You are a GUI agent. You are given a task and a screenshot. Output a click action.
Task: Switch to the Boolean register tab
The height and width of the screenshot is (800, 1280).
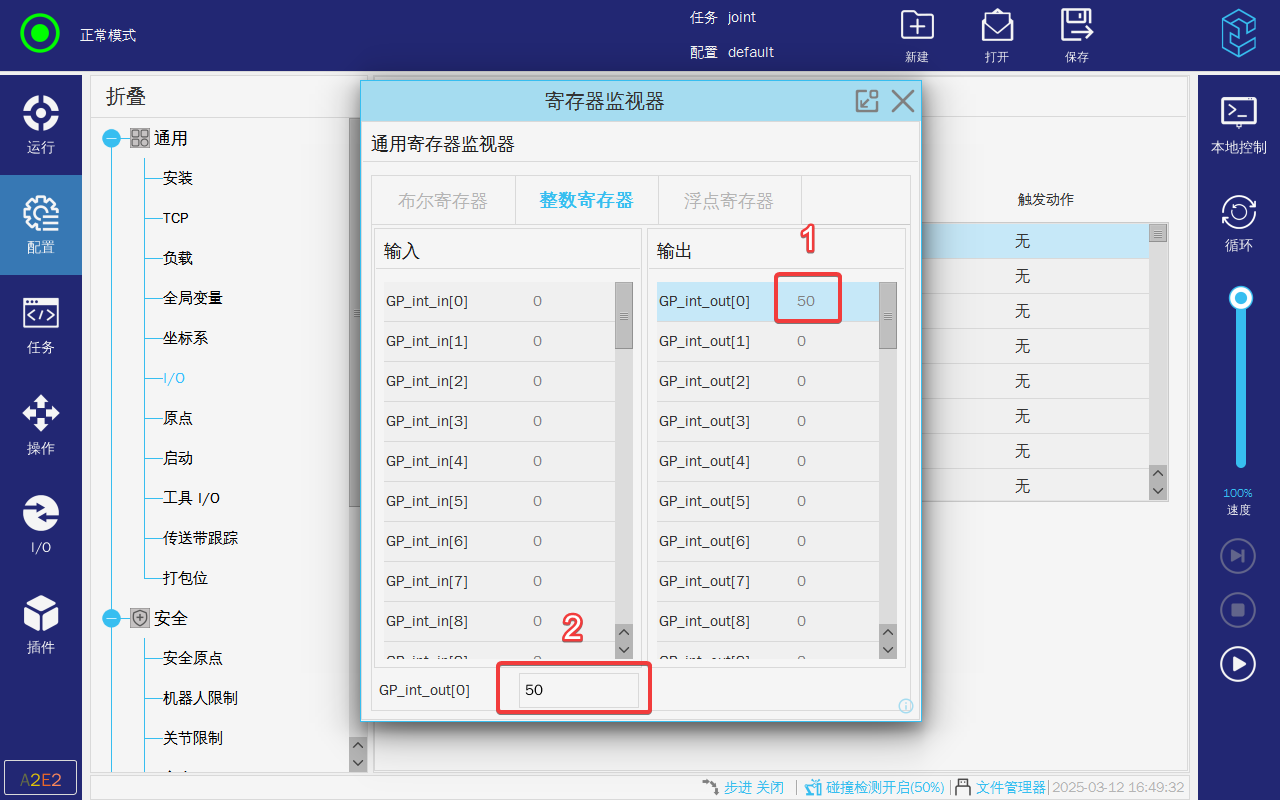click(x=443, y=201)
